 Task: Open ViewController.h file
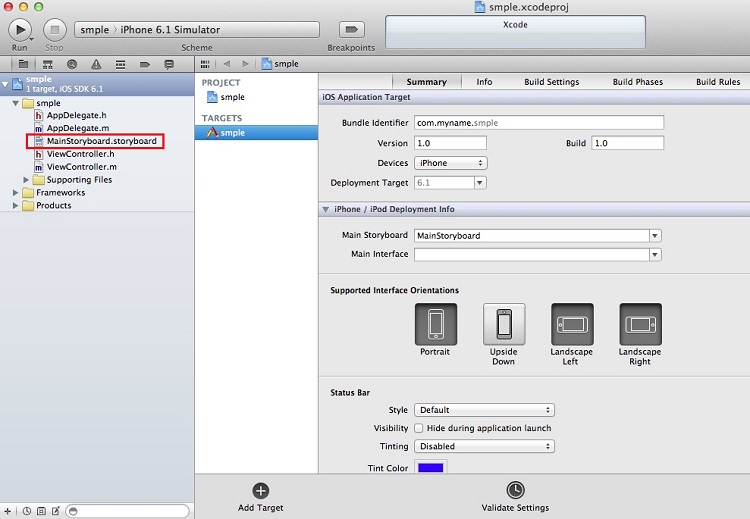[x=80, y=154]
